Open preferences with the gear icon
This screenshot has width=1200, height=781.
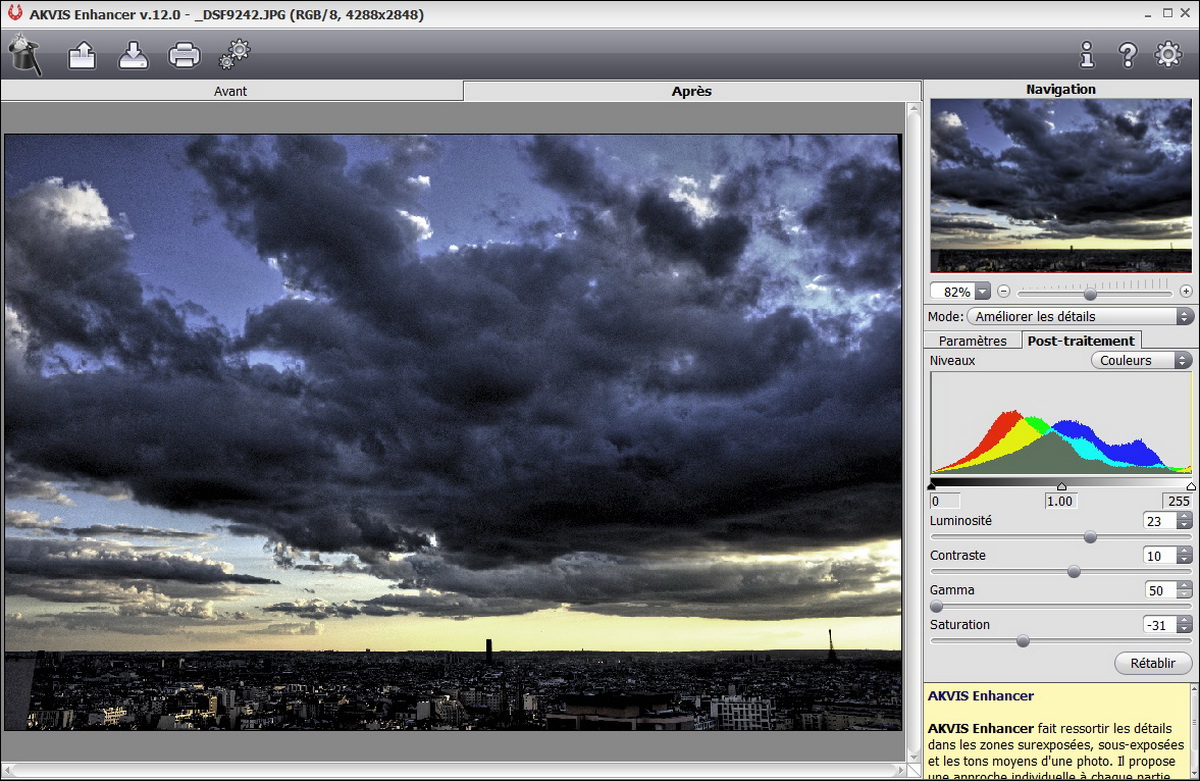click(1168, 54)
